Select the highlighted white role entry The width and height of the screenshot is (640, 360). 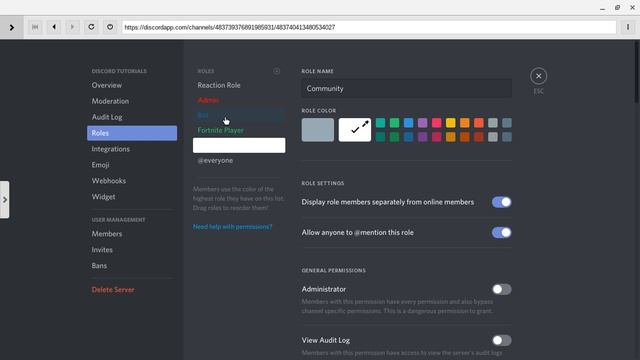239,145
